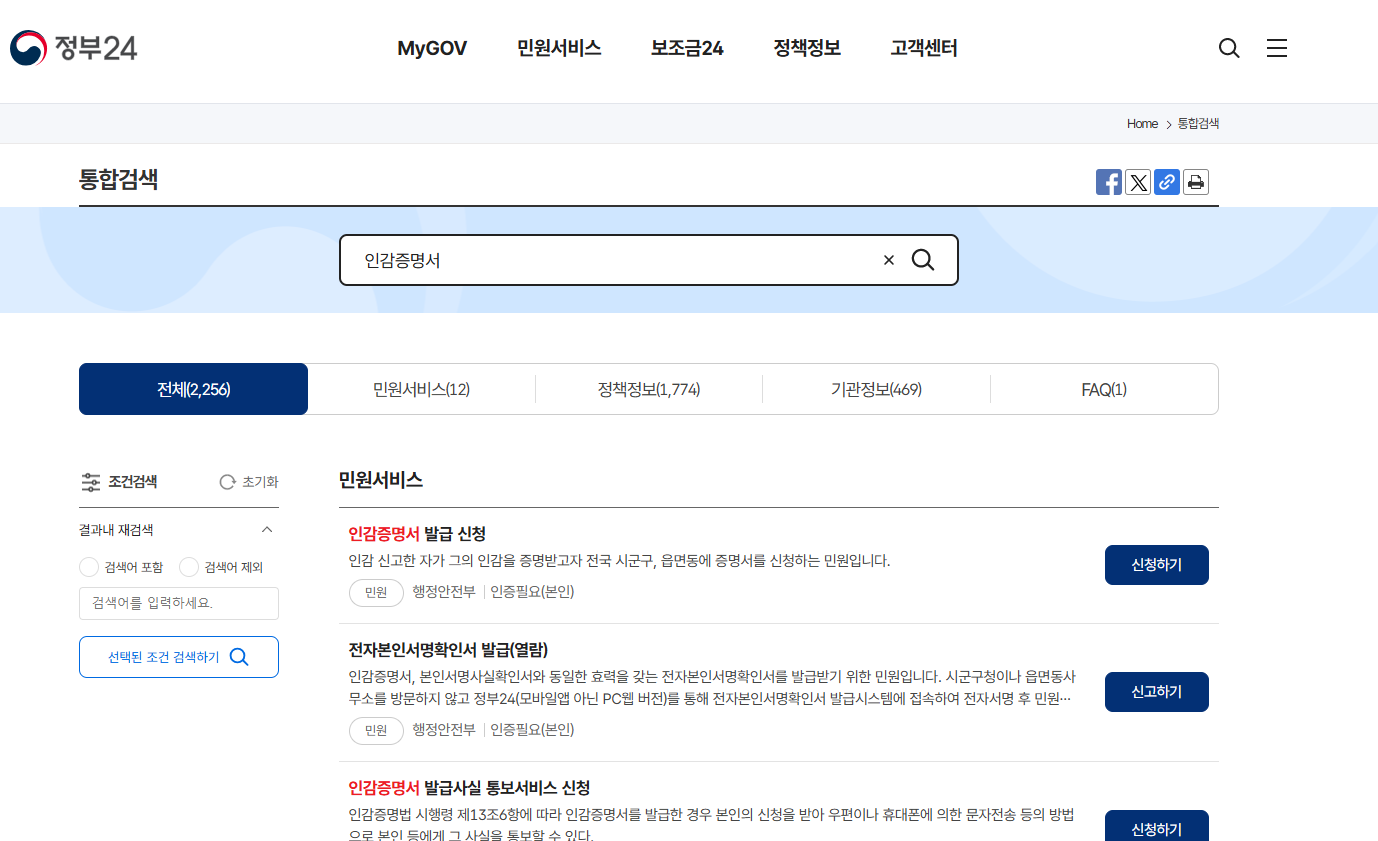The height and width of the screenshot is (841, 1378).
Task: Click 신고하기 for 전자본인서명확인서 발급
Action: click(1156, 691)
